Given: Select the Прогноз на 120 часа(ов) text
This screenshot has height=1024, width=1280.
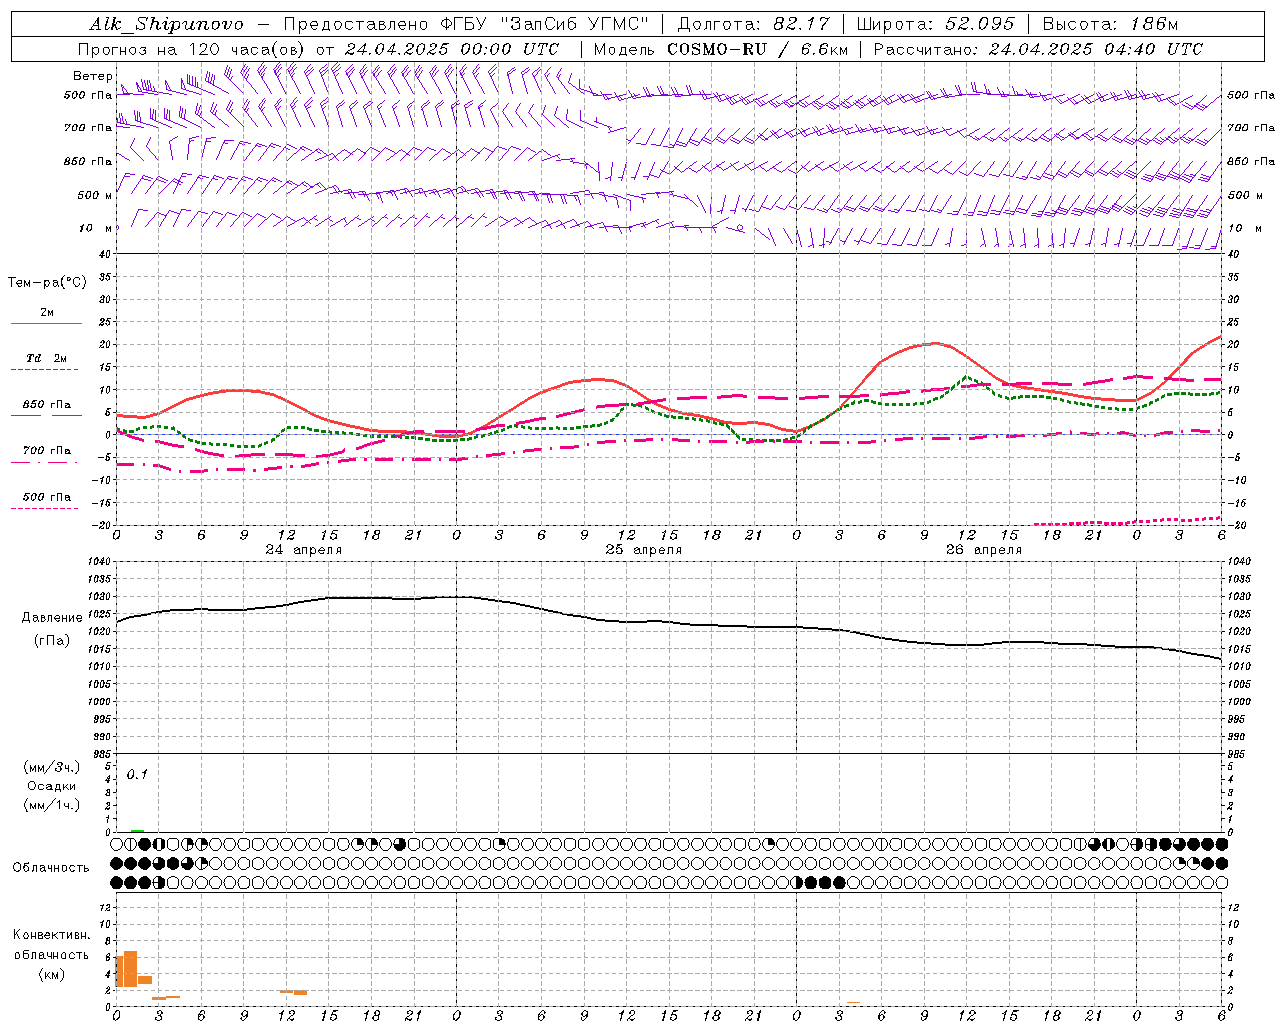Looking at the screenshot, I should pyautogui.click(x=193, y=49).
